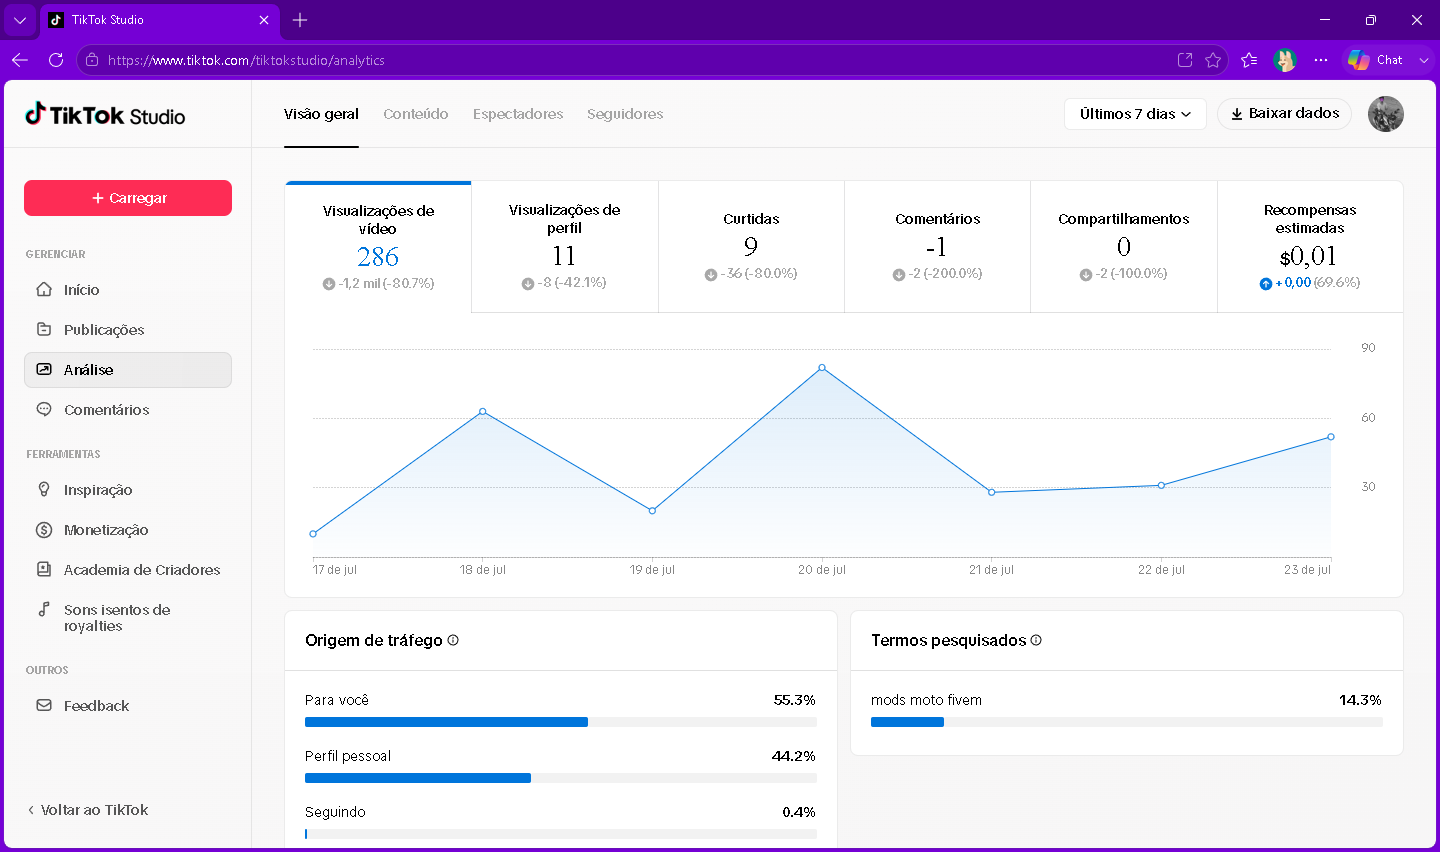Select the Curtidas metric card
1440x852 pixels.
tap(751, 247)
